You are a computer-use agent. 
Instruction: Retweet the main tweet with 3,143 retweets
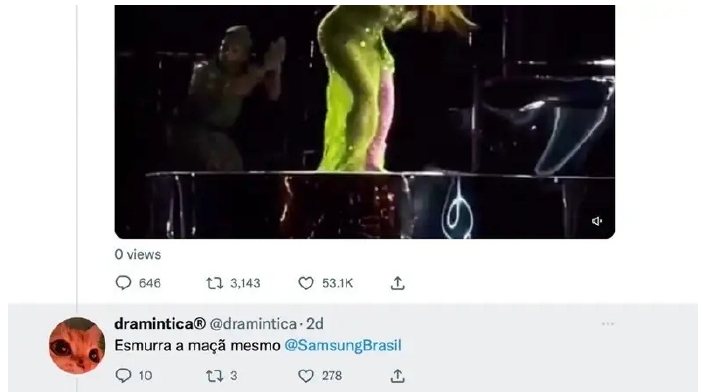tap(214, 283)
